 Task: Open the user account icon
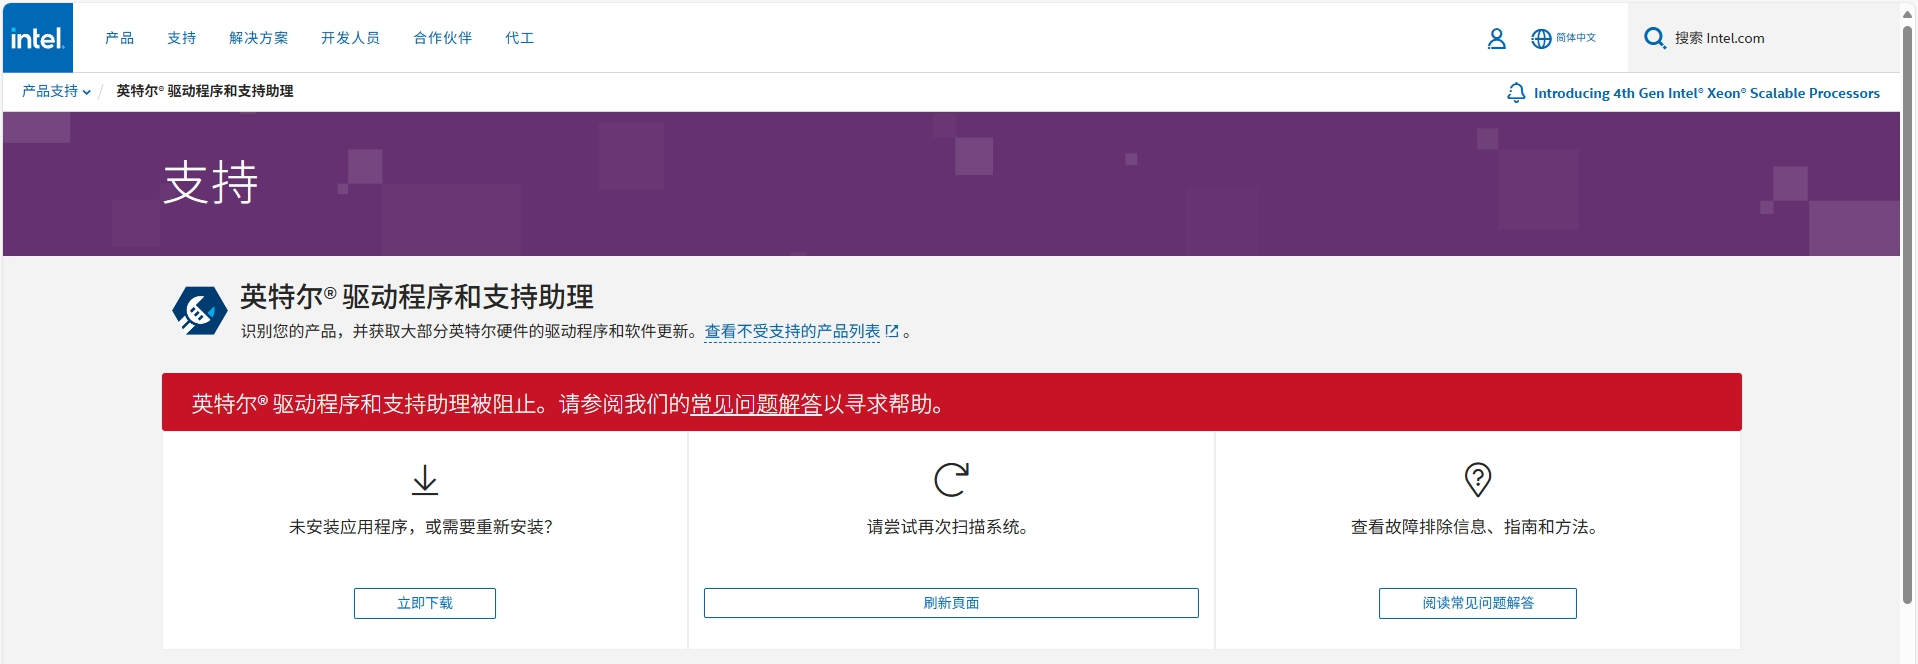pos(1496,38)
